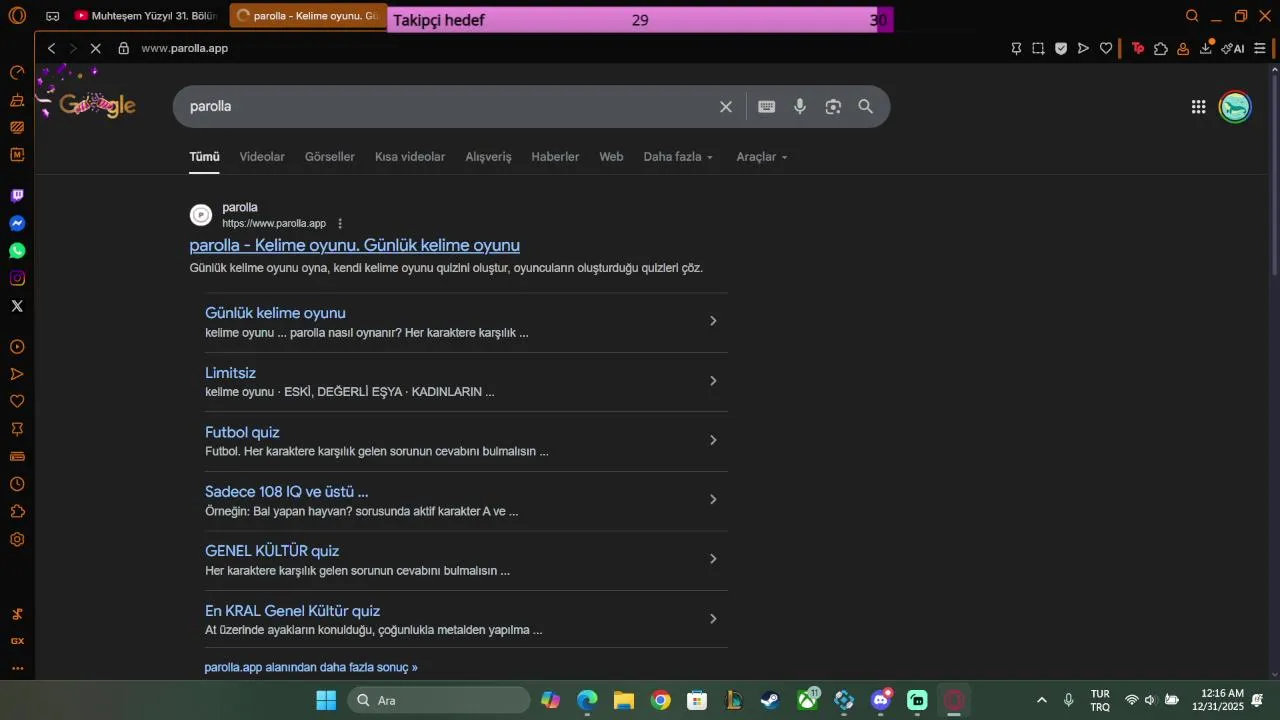The width and height of the screenshot is (1280, 720).
Task: Click the ad blocker shield icon
Action: click(x=1061, y=48)
